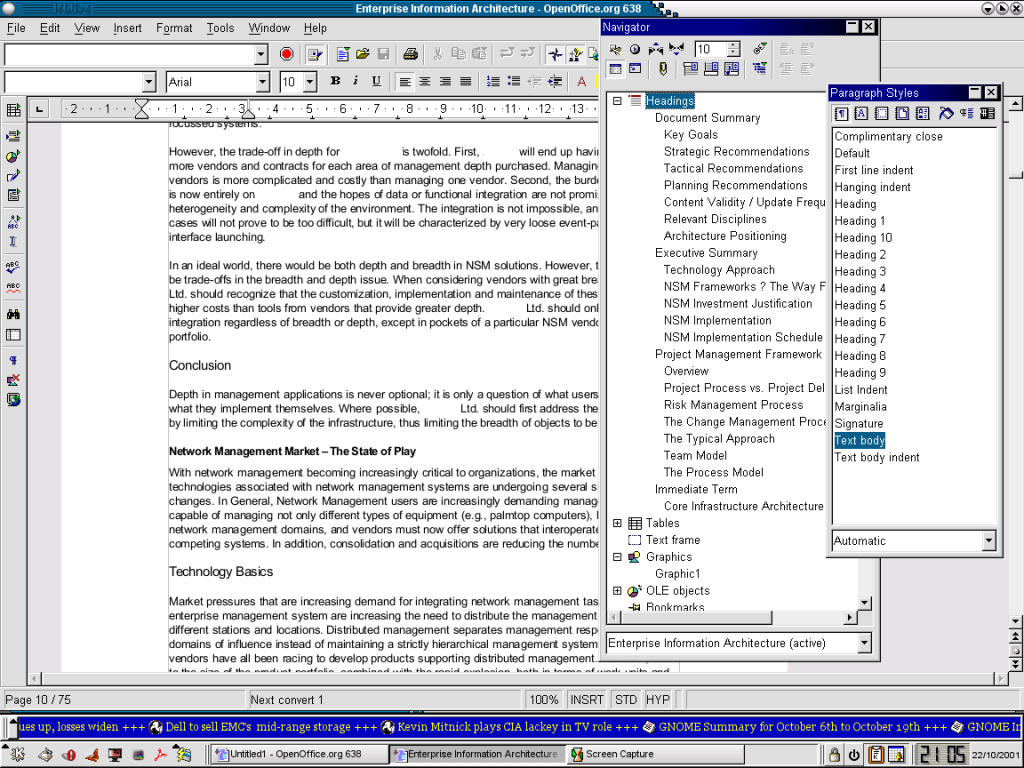Click the Print document icon
The height and width of the screenshot is (768, 1024).
(x=410, y=54)
